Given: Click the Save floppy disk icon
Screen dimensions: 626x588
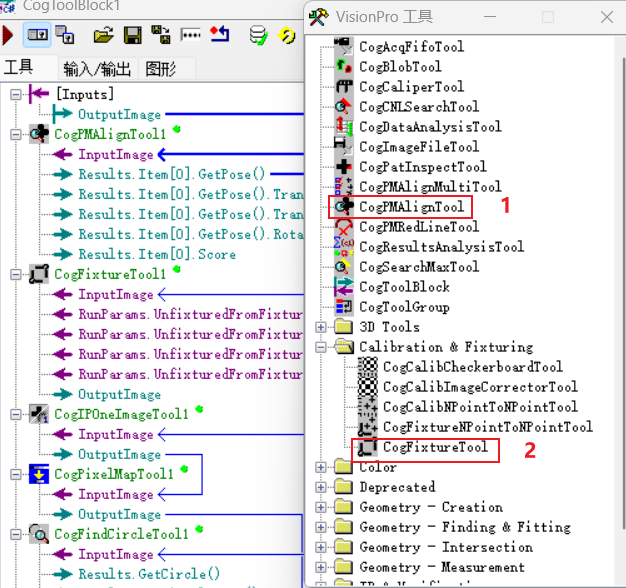Looking at the screenshot, I should [133, 35].
